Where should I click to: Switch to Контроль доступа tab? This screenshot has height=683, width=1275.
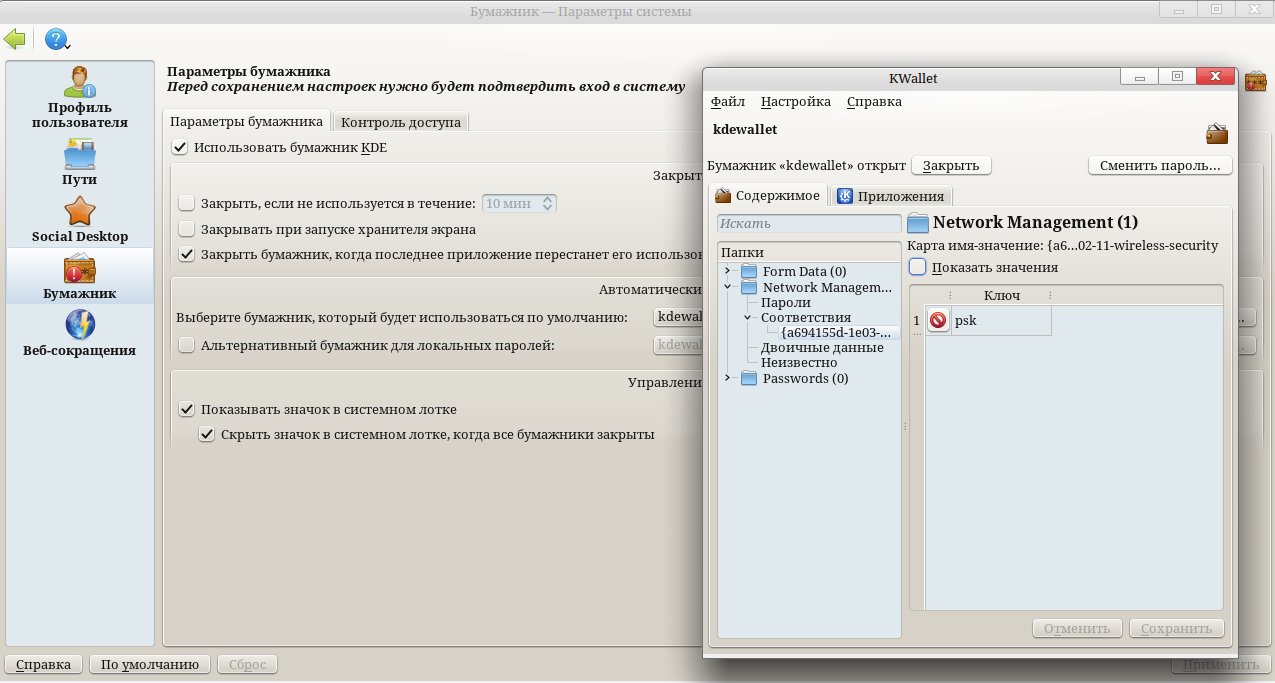pos(400,122)
